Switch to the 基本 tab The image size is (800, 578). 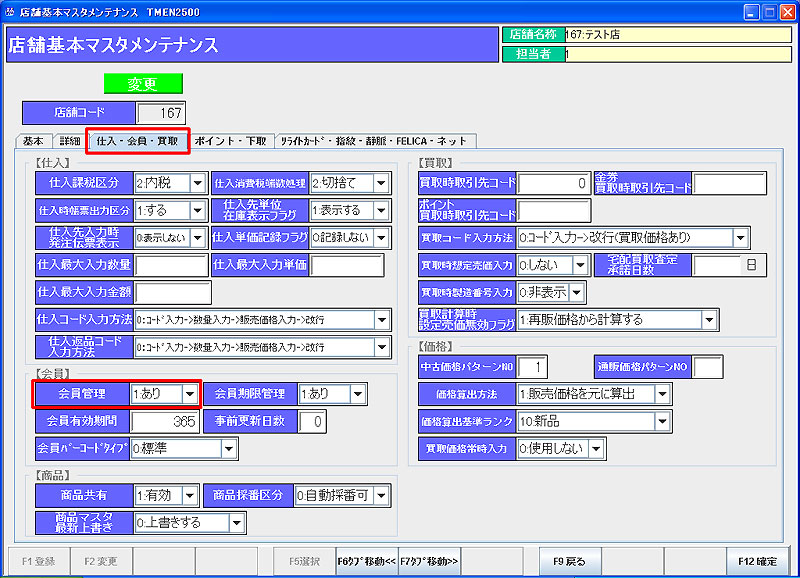33,141
